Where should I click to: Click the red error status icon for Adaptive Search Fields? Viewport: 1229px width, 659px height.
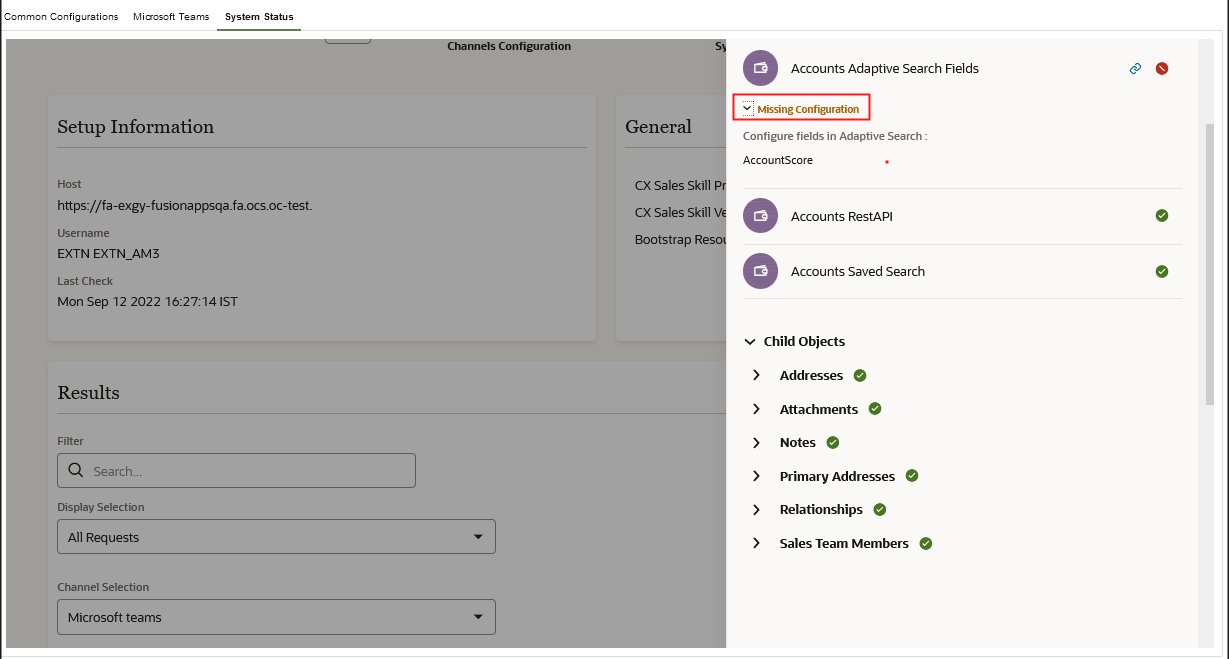coord(1162,69)
